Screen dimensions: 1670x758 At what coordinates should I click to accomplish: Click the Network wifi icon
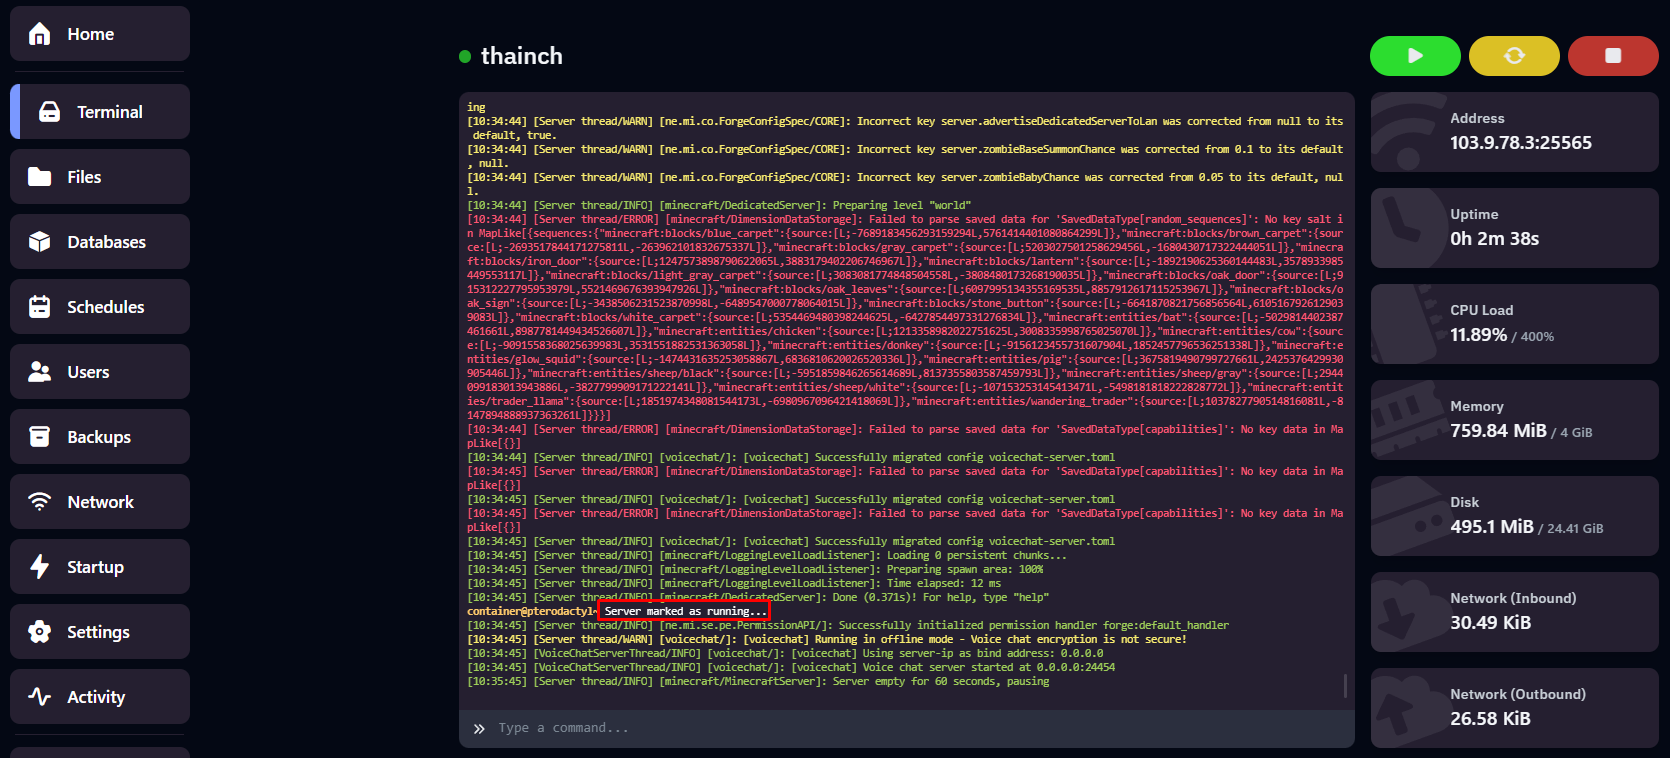[40, 502]
